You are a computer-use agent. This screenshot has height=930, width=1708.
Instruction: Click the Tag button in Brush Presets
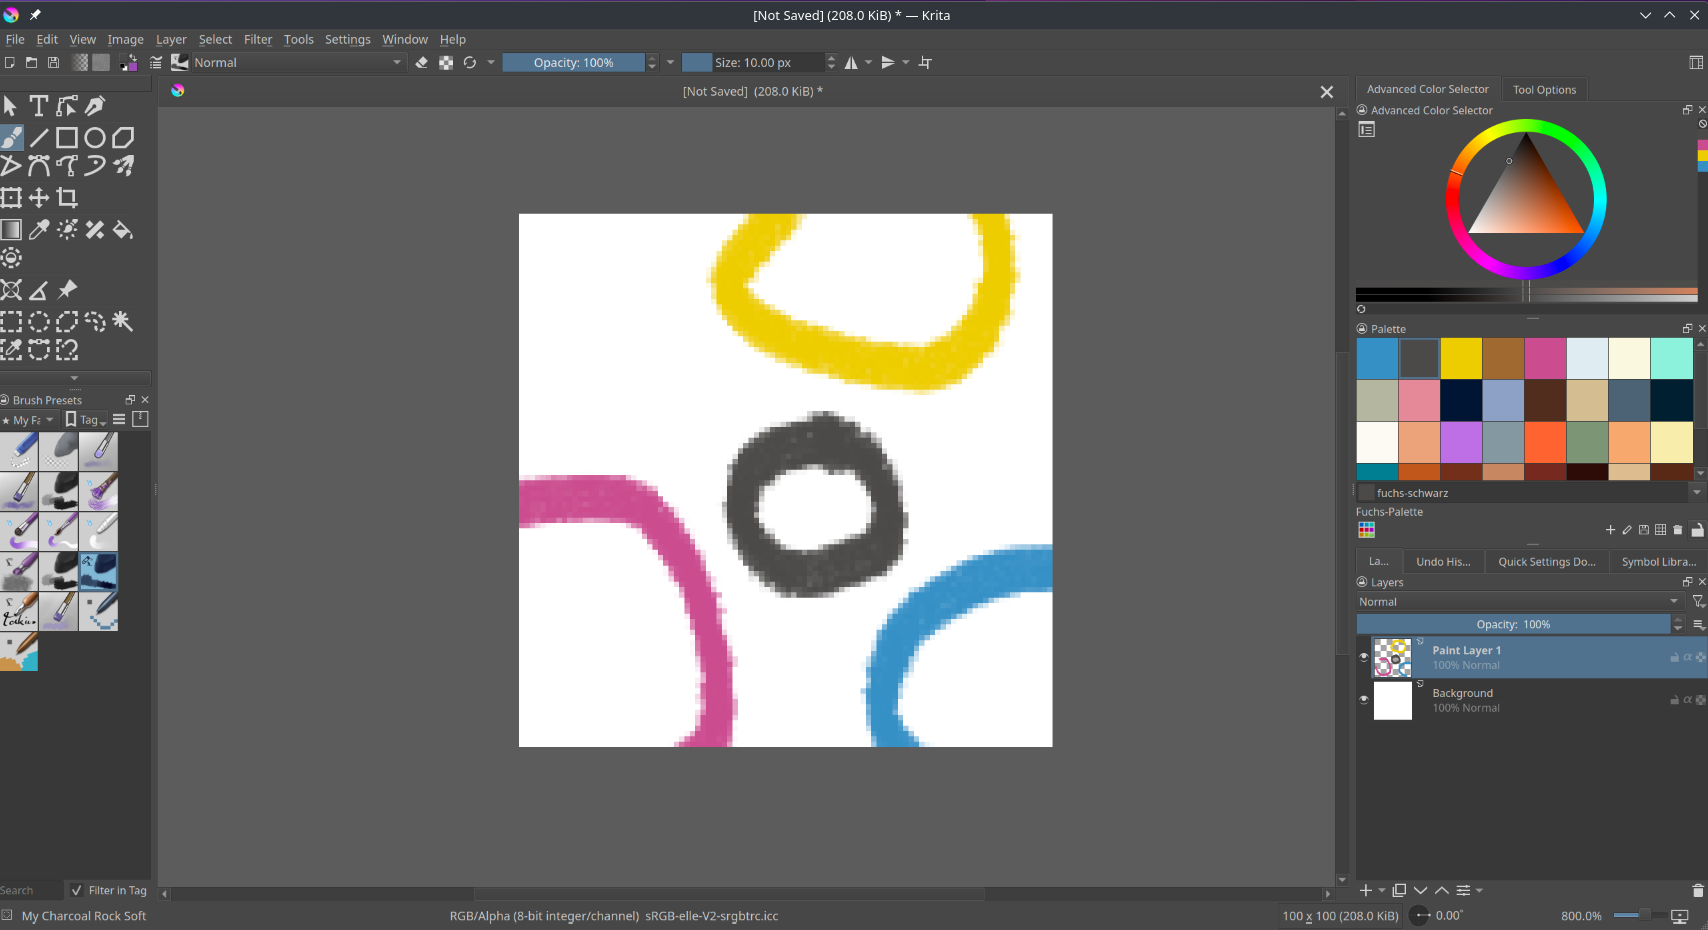86,421
